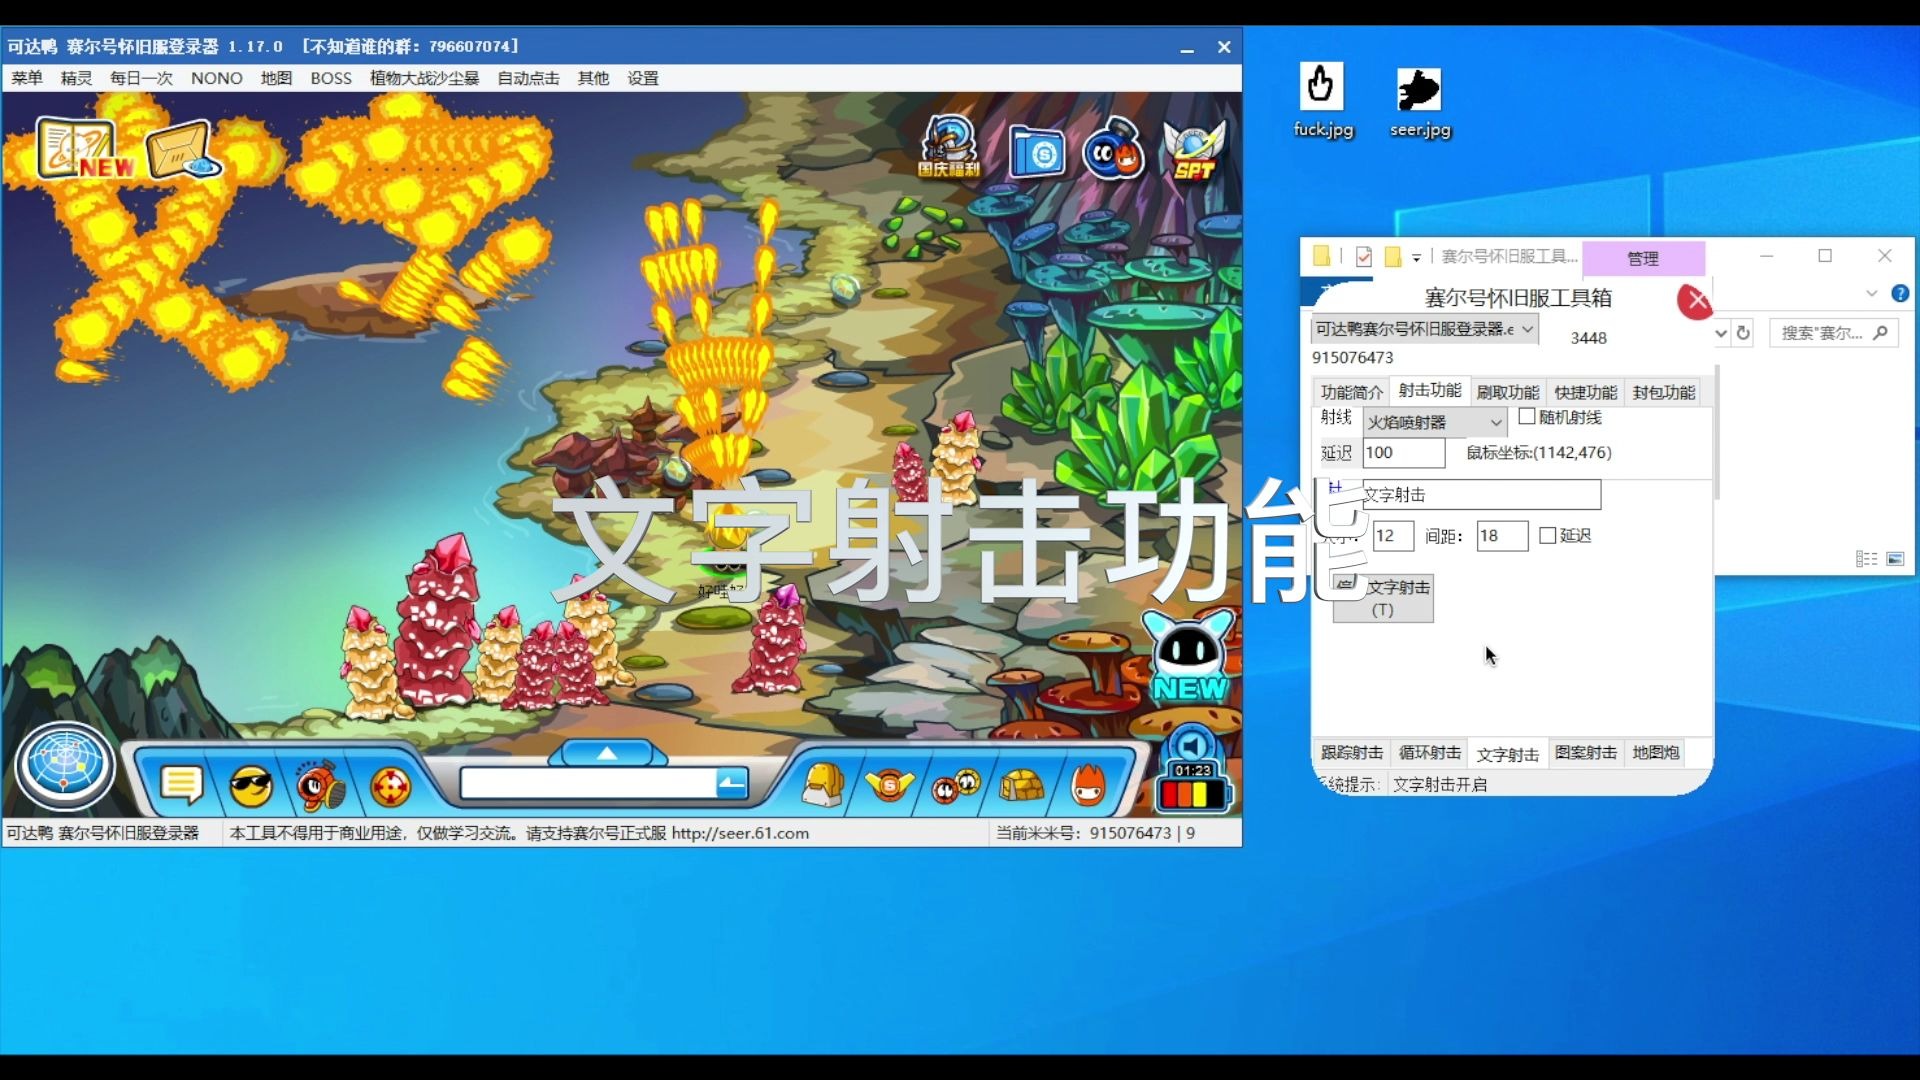Screen dimensions: 1920x1080
Task: Switch to the 射击功能 tab
Action: pyautogui.click(x=1429, y=390)
